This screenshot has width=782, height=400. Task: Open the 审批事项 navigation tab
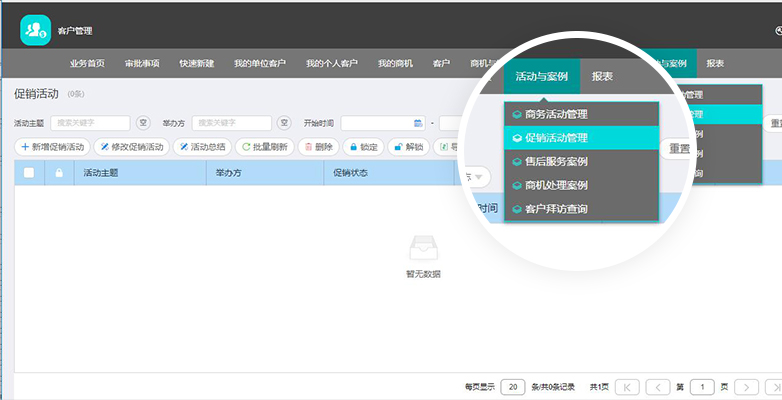coord(142,63)
